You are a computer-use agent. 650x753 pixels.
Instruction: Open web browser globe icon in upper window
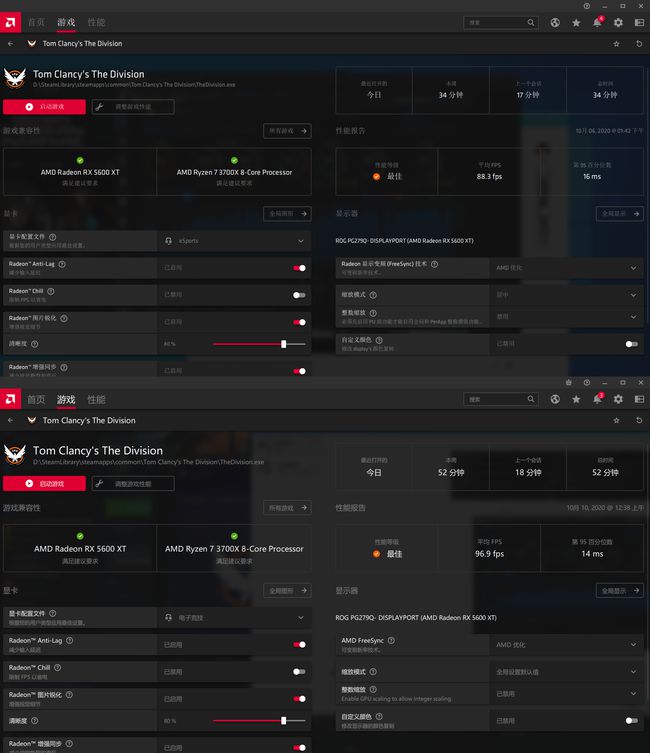(x=555, y=23)
